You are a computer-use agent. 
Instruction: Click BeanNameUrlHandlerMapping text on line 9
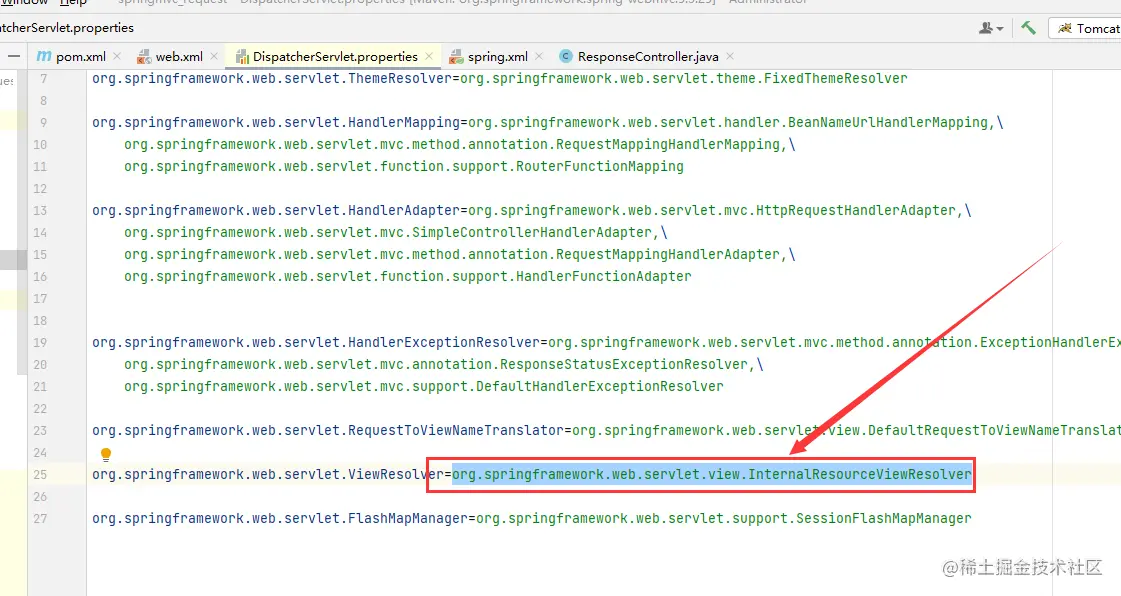coord(888,122)
